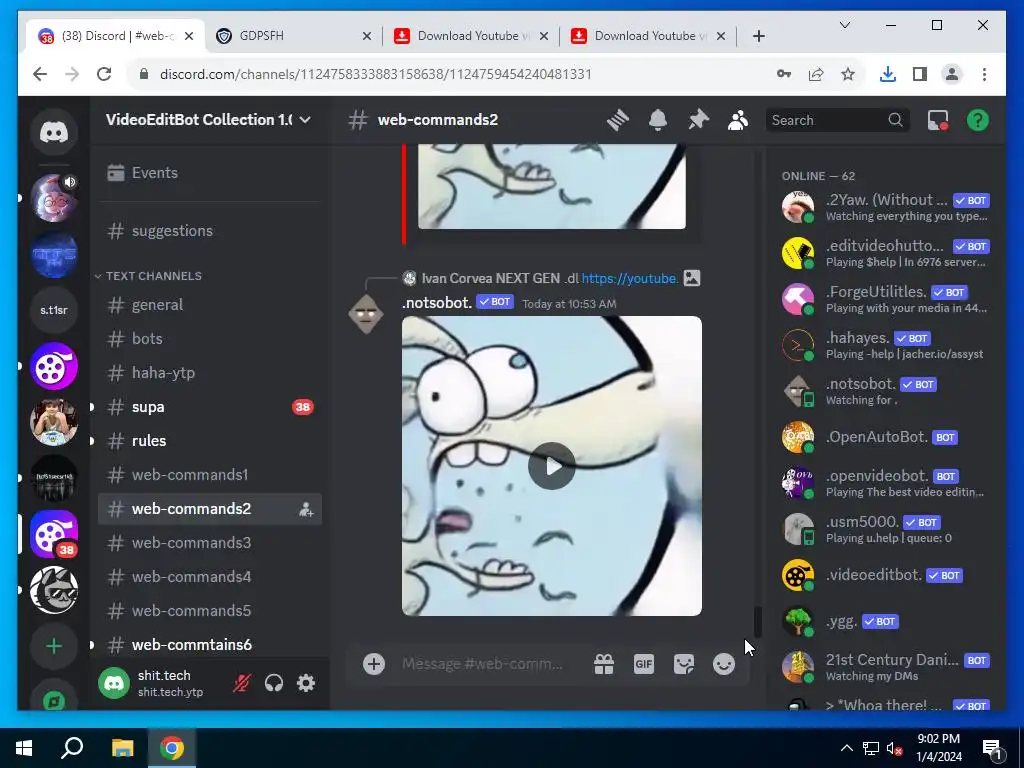Open Events in channel sidebar
The height and width of the screenshot is (768, 1024).
tap(209, 172)
